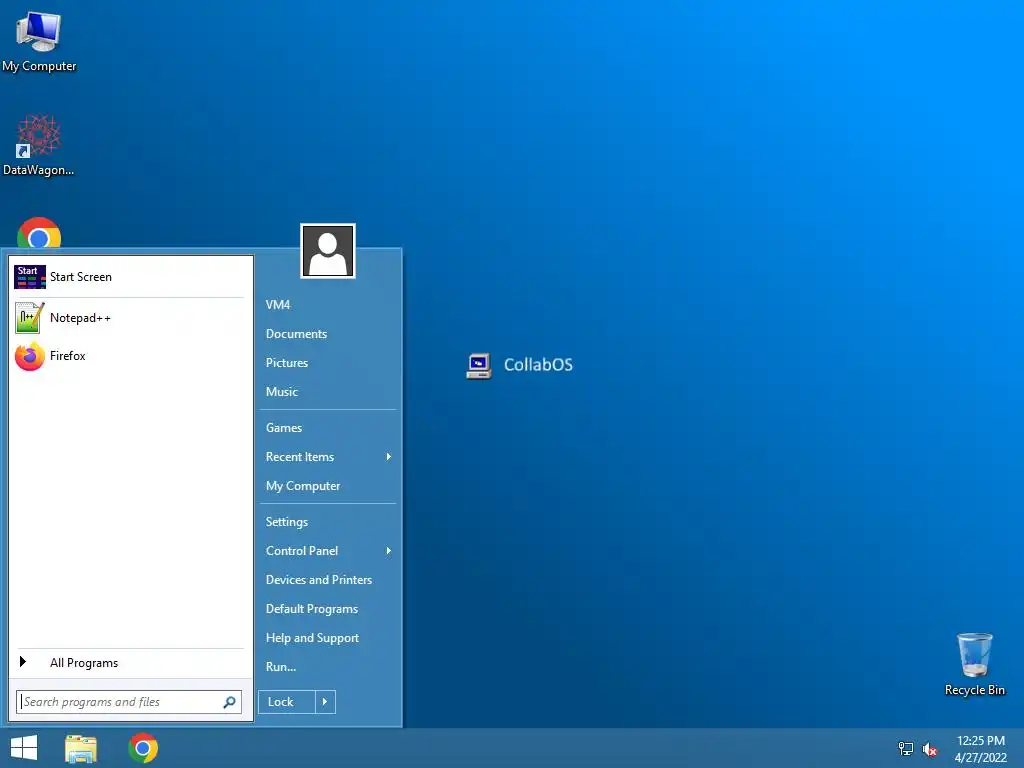Click the Start Screen label text
Viewport: 1024px width, 768px height.
(81, 277)
